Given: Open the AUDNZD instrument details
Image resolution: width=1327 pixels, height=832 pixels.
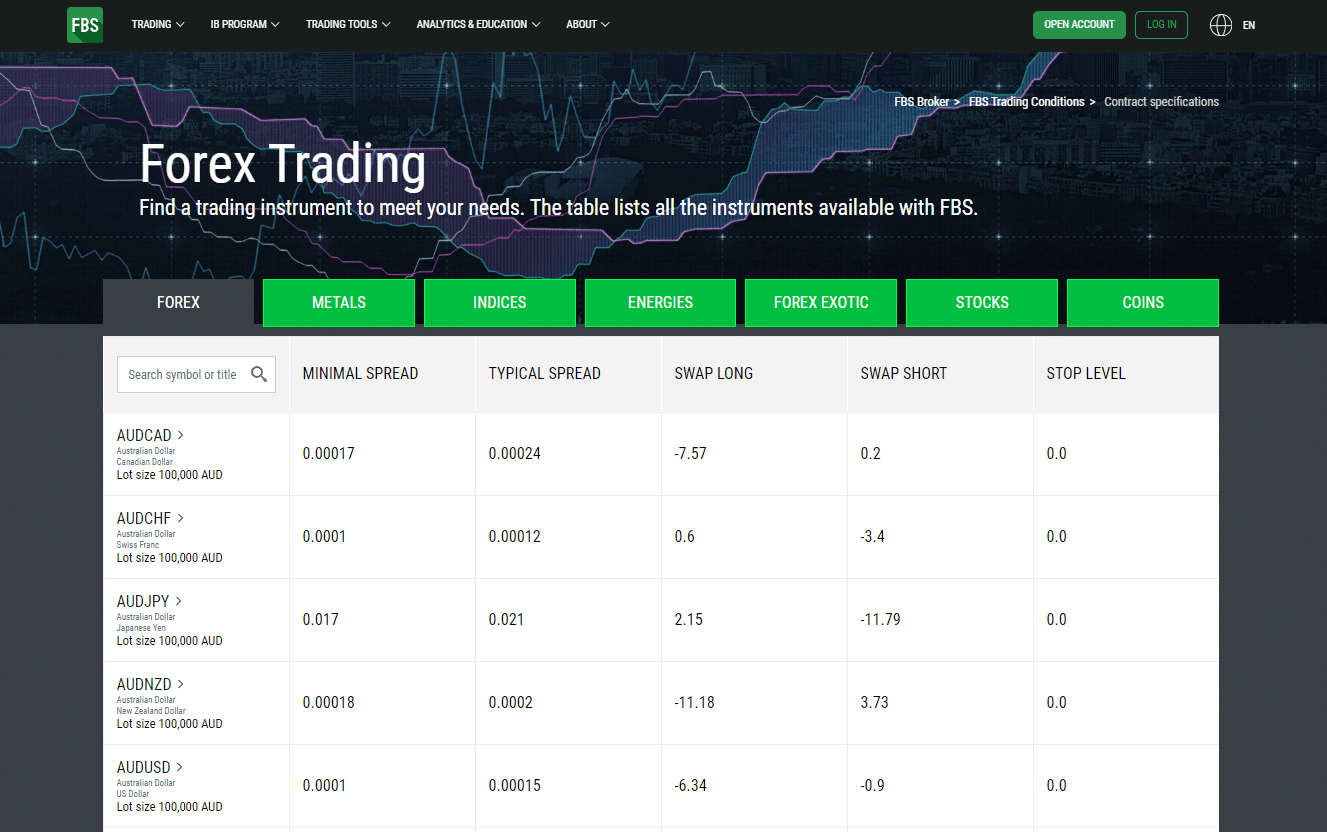Looking at the screenshot, I should tap(151, 684).
